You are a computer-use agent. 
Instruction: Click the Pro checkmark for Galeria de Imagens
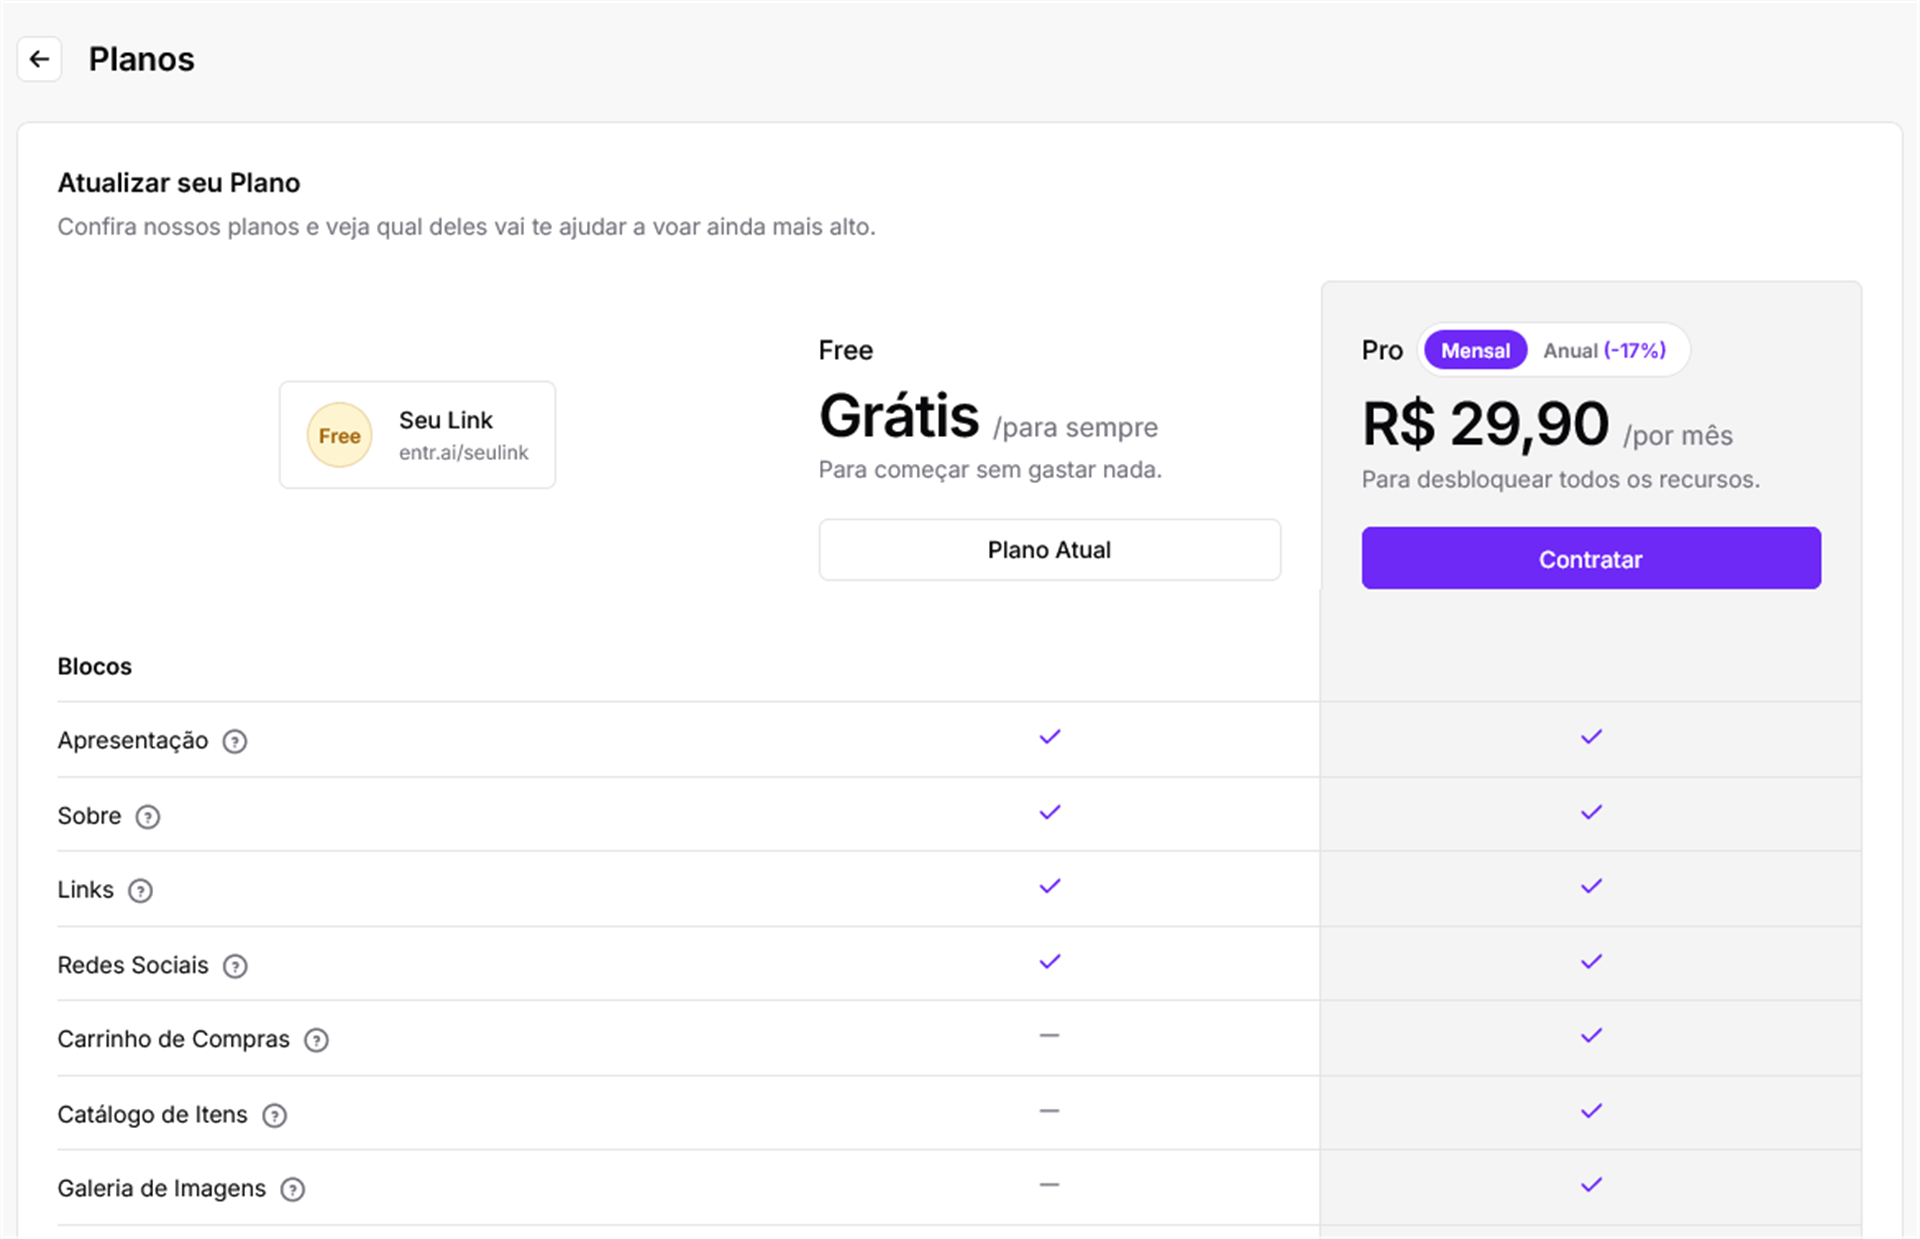pyautogui.click(x=1591, y=1185)
